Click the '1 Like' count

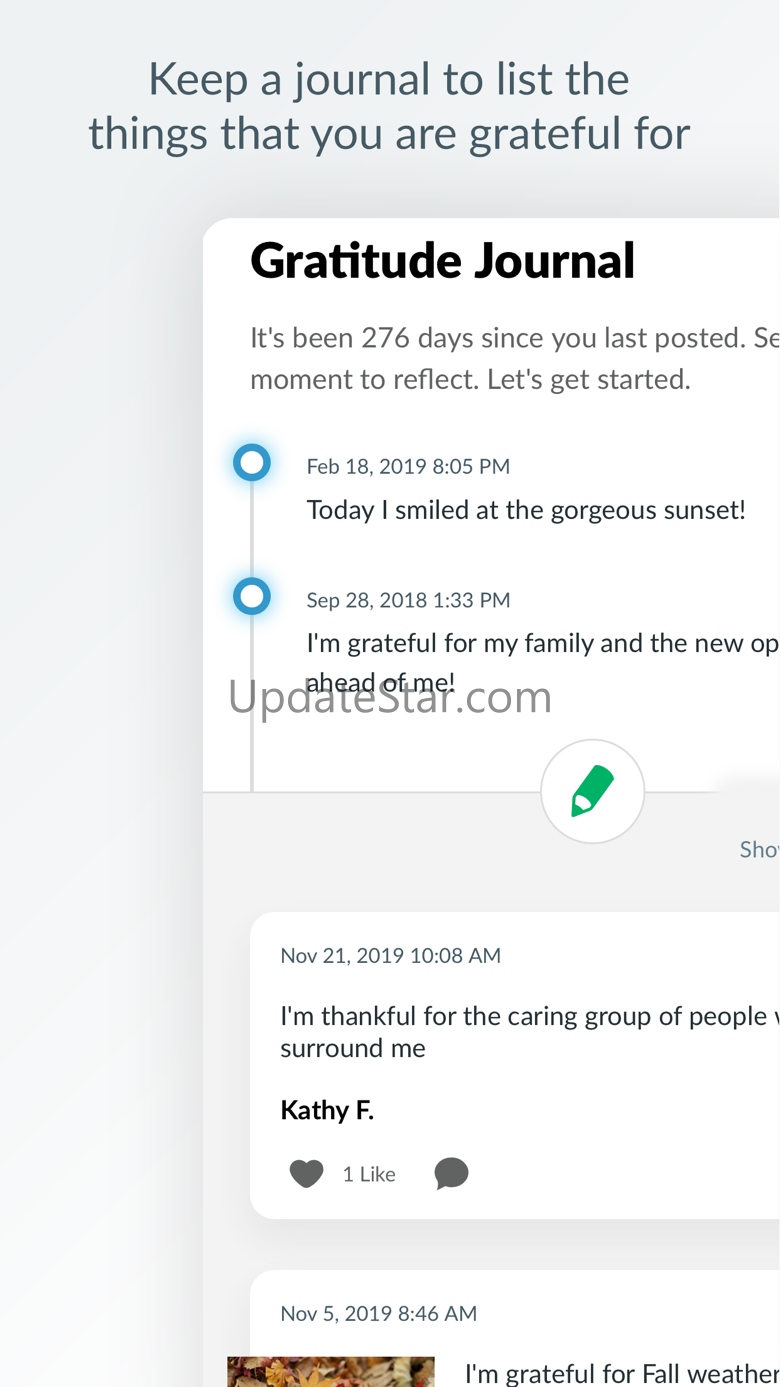[369, 1174]
